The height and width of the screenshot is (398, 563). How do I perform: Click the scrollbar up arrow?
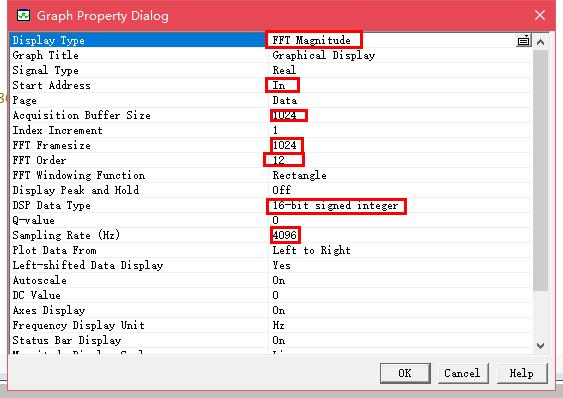[540, 42]
